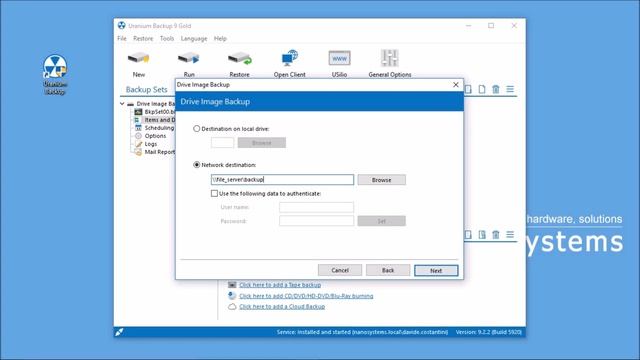Click the Uranium Backup desktop shortcut icon
Image resolution: width=640 pixels, height=360 pixels.
55,67
